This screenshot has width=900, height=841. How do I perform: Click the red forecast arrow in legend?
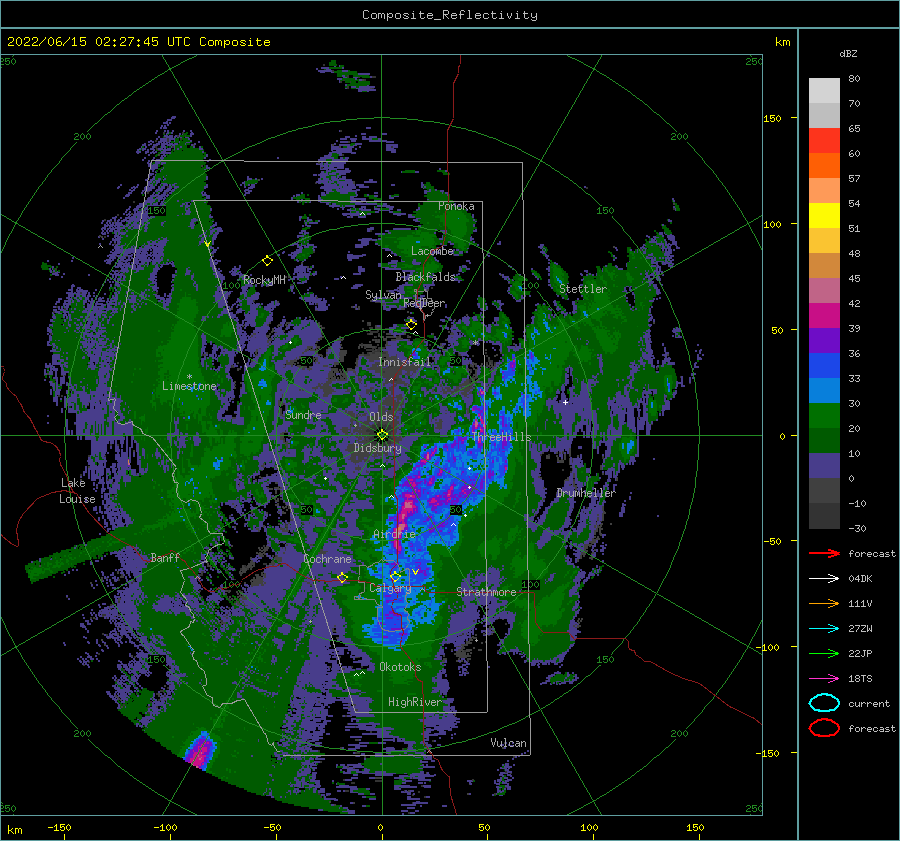(x=824, y=553)
